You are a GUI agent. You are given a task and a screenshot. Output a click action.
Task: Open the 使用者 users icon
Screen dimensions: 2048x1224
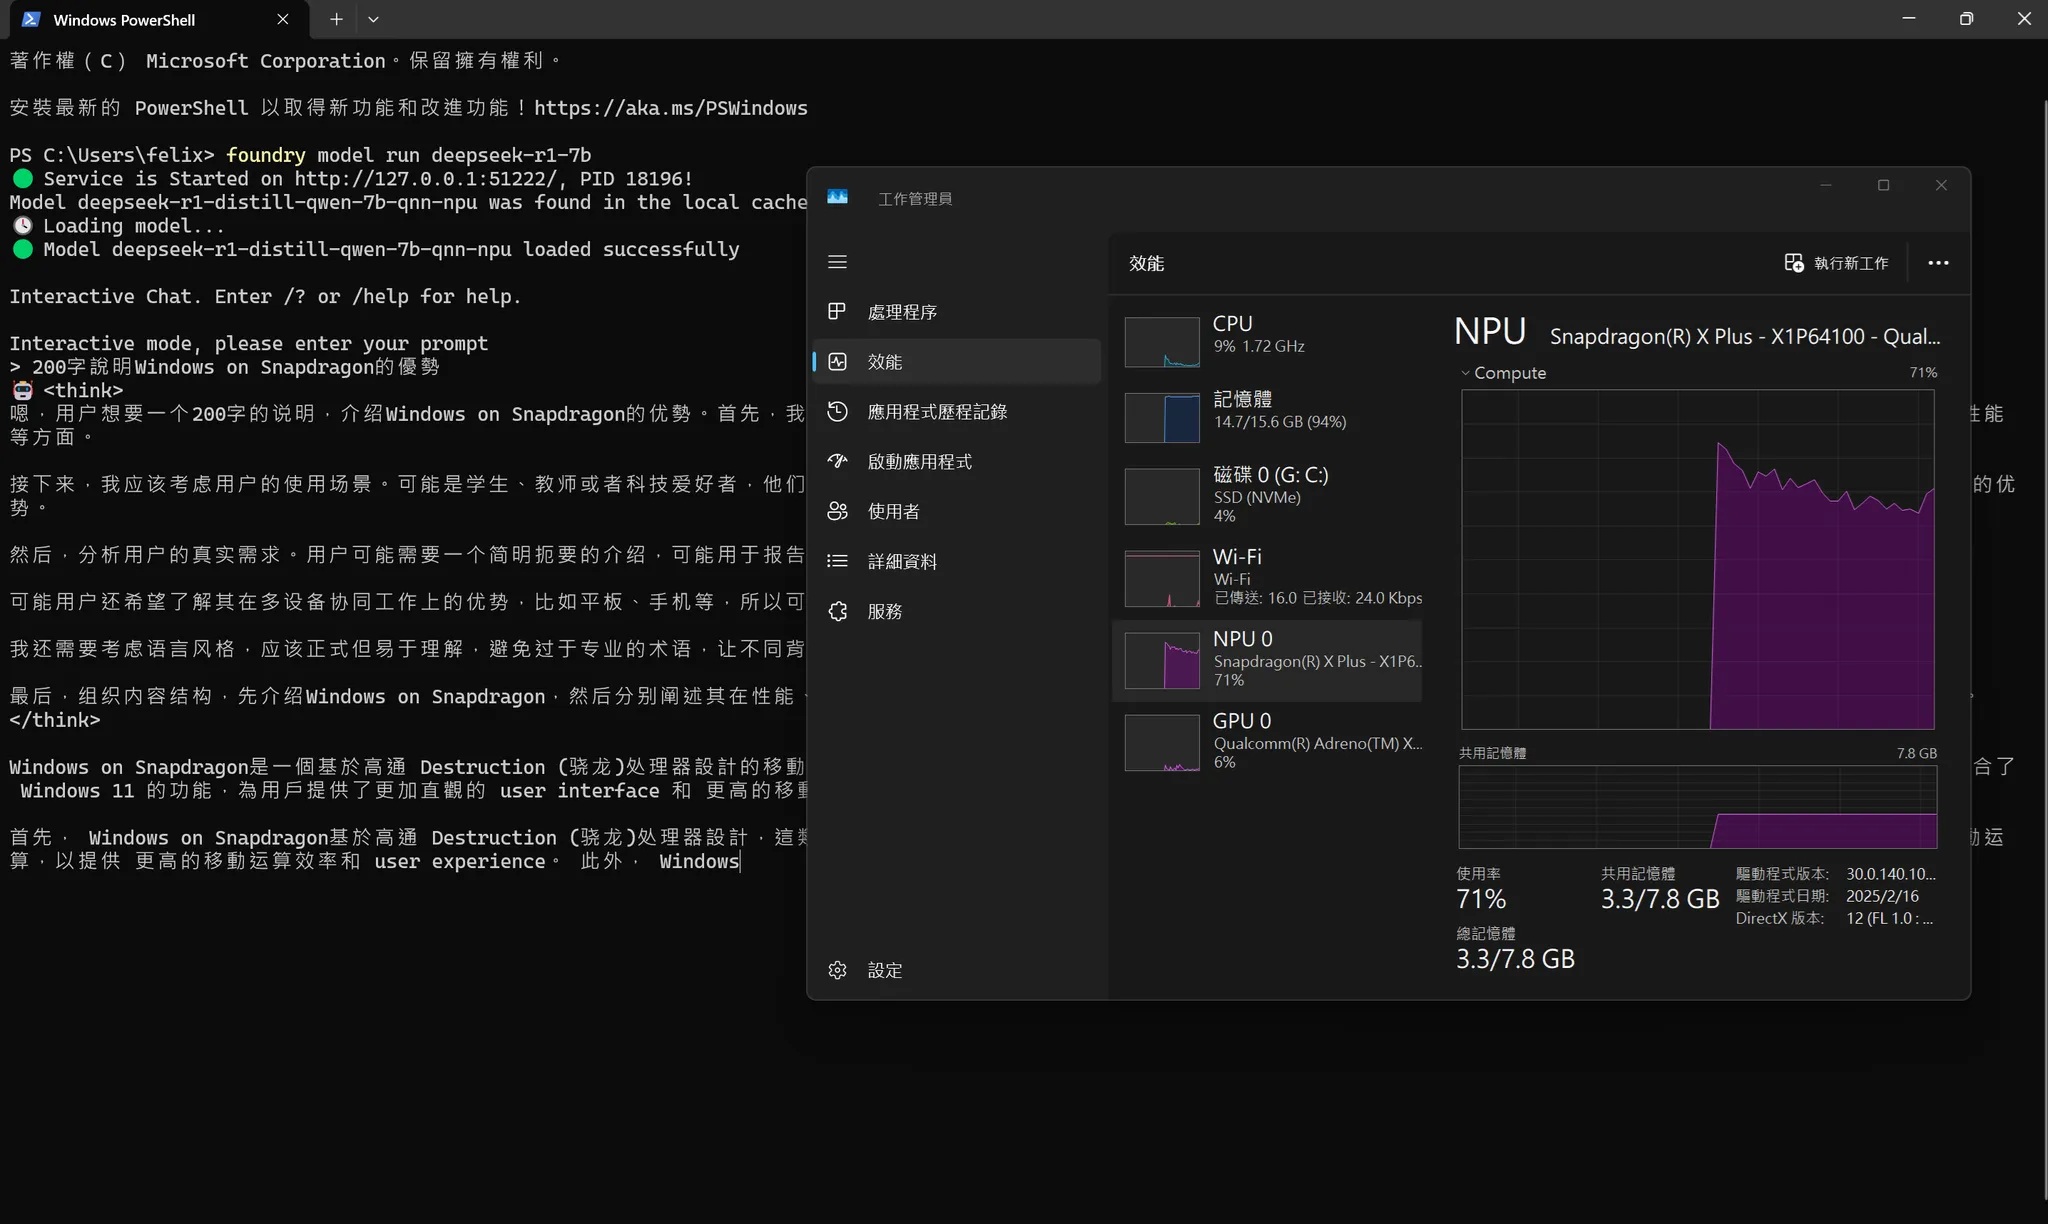837,511
